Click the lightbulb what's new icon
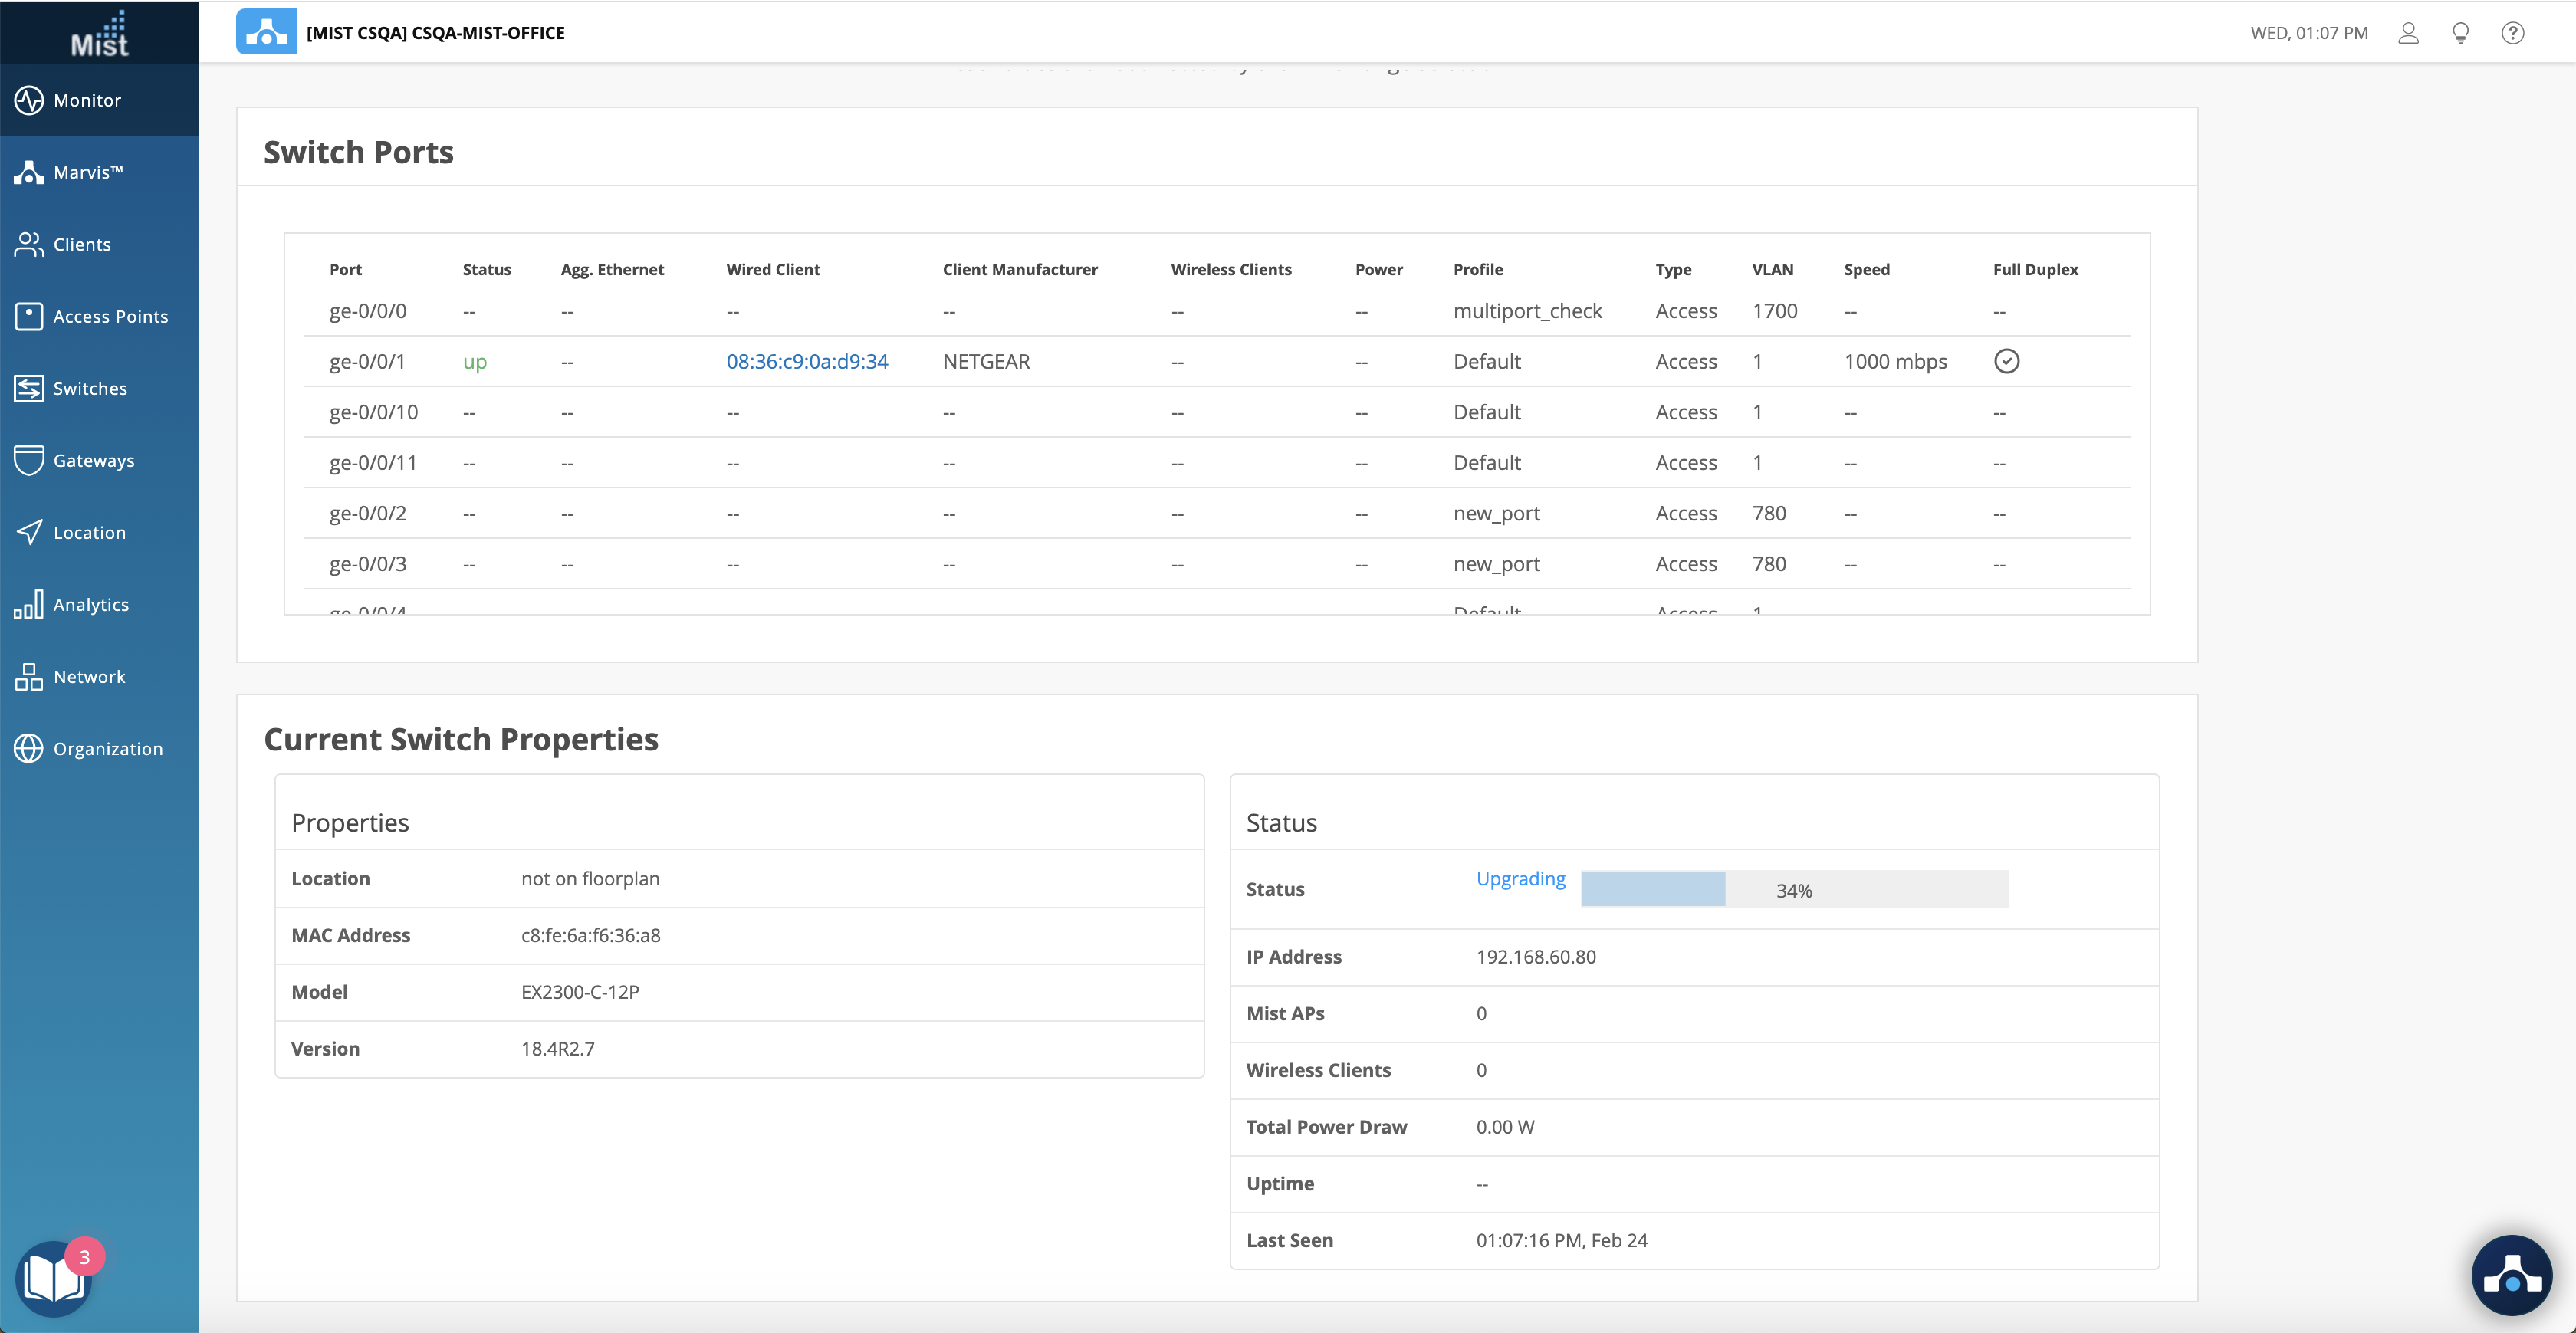The width and height of the screenshot is (2576, 1333). coord(2460,33)
